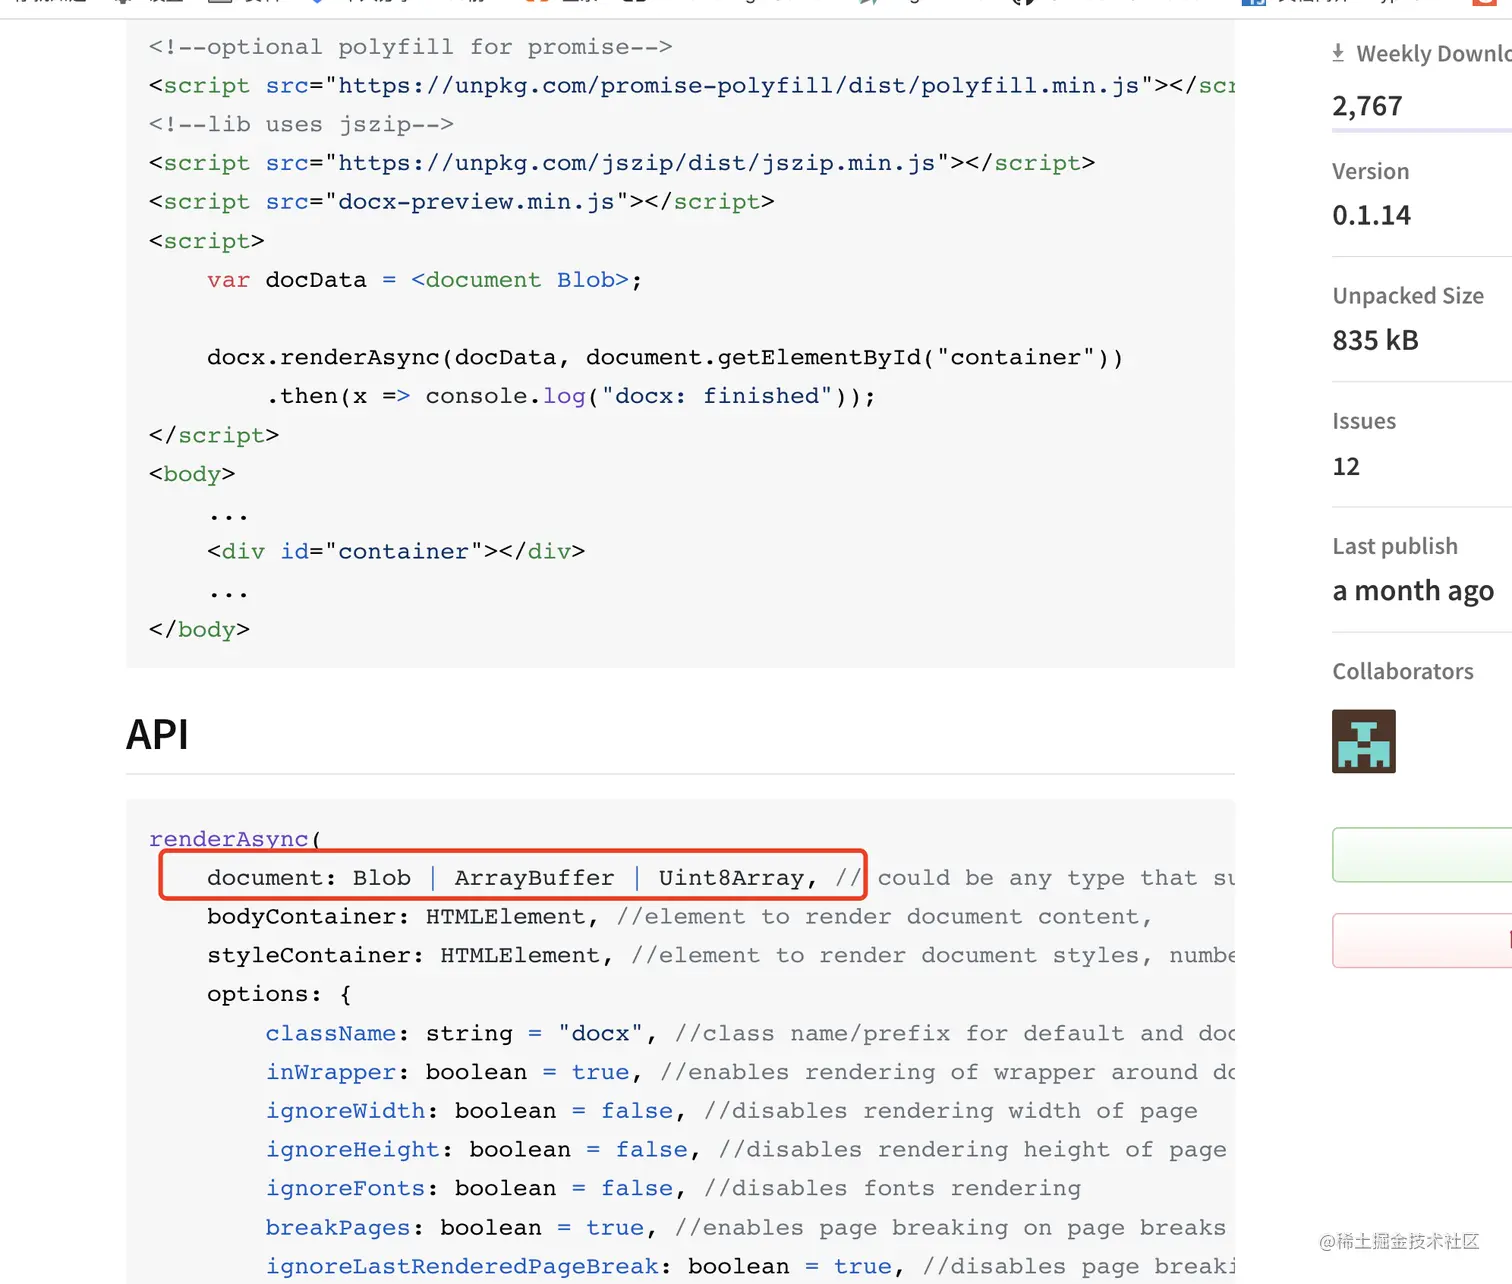Click the ignoreFonts option in the API code

tap(345, 1188)
